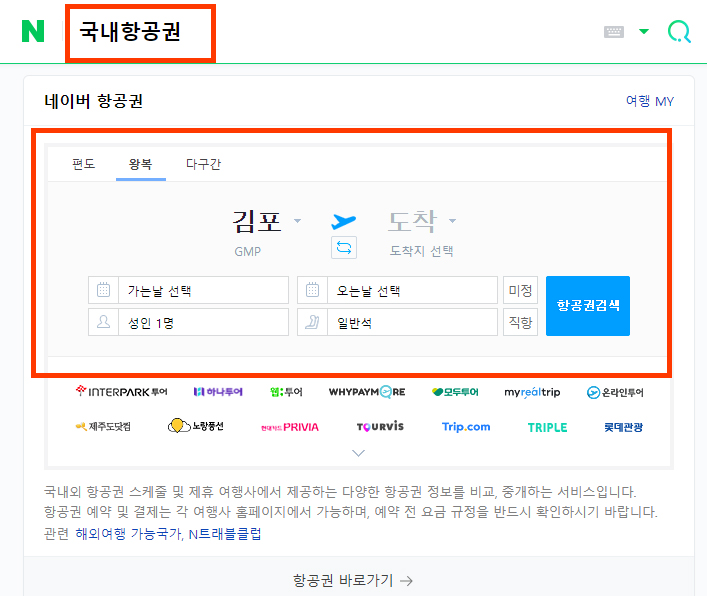
Task: Click the seat icon beside 일반석
Action: click(312, 322)
